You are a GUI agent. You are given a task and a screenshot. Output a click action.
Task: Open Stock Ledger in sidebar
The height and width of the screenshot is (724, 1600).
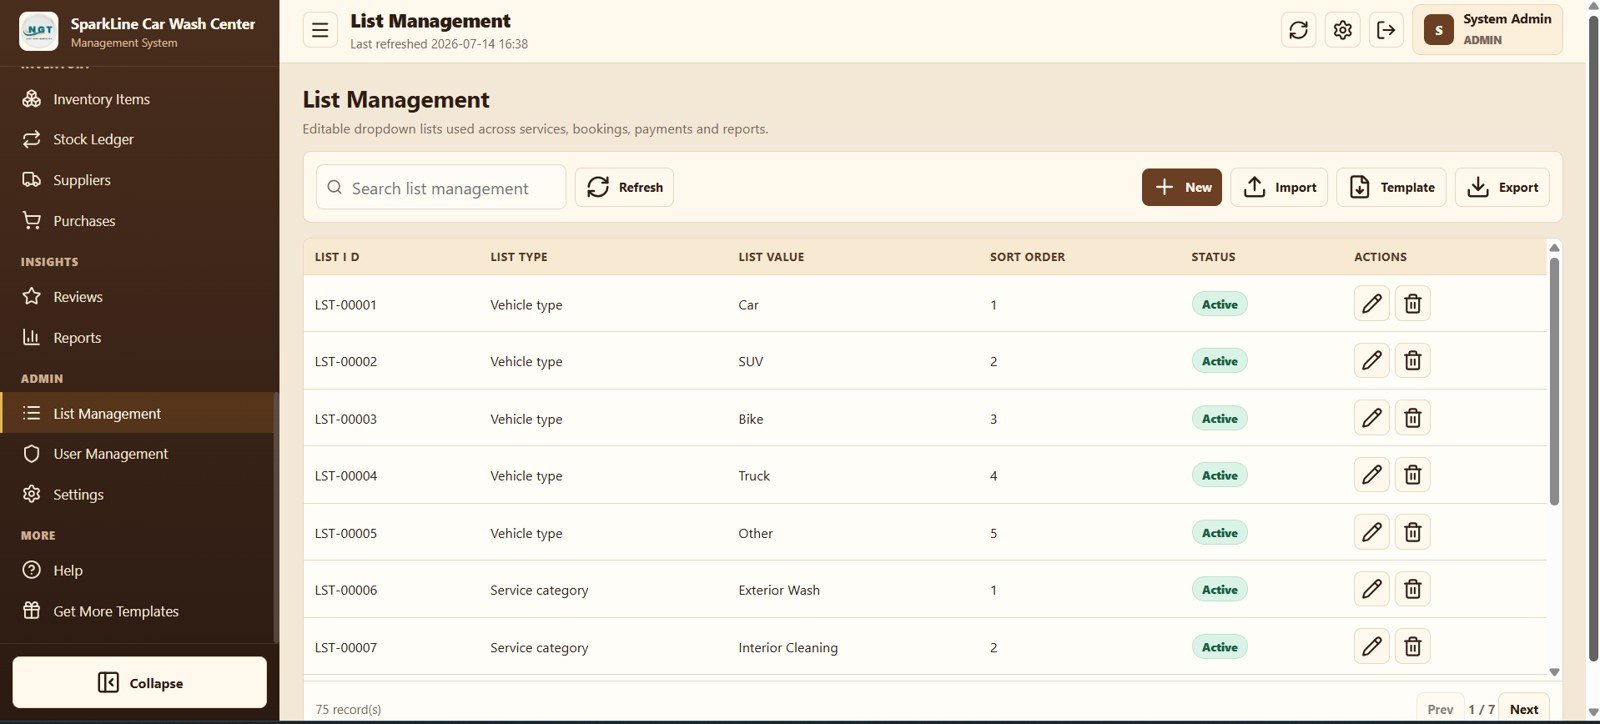point(137,139)
